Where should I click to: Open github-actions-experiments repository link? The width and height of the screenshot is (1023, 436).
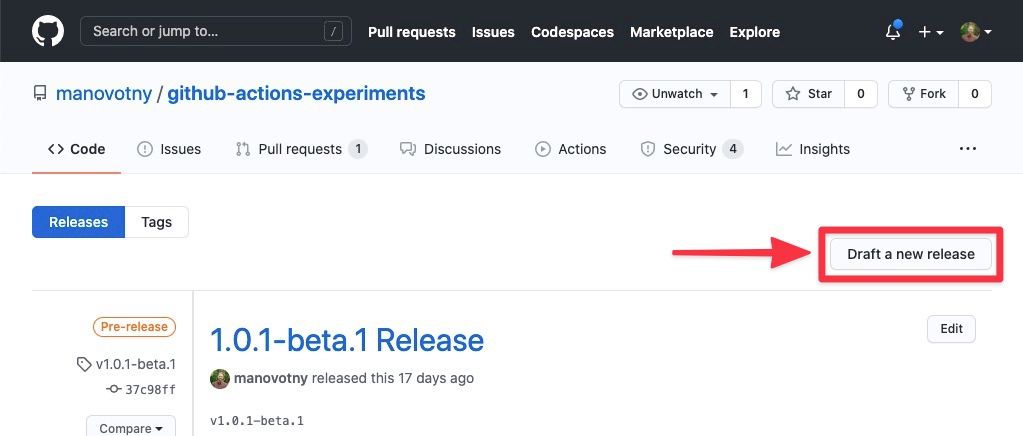(x=296, y=94)
